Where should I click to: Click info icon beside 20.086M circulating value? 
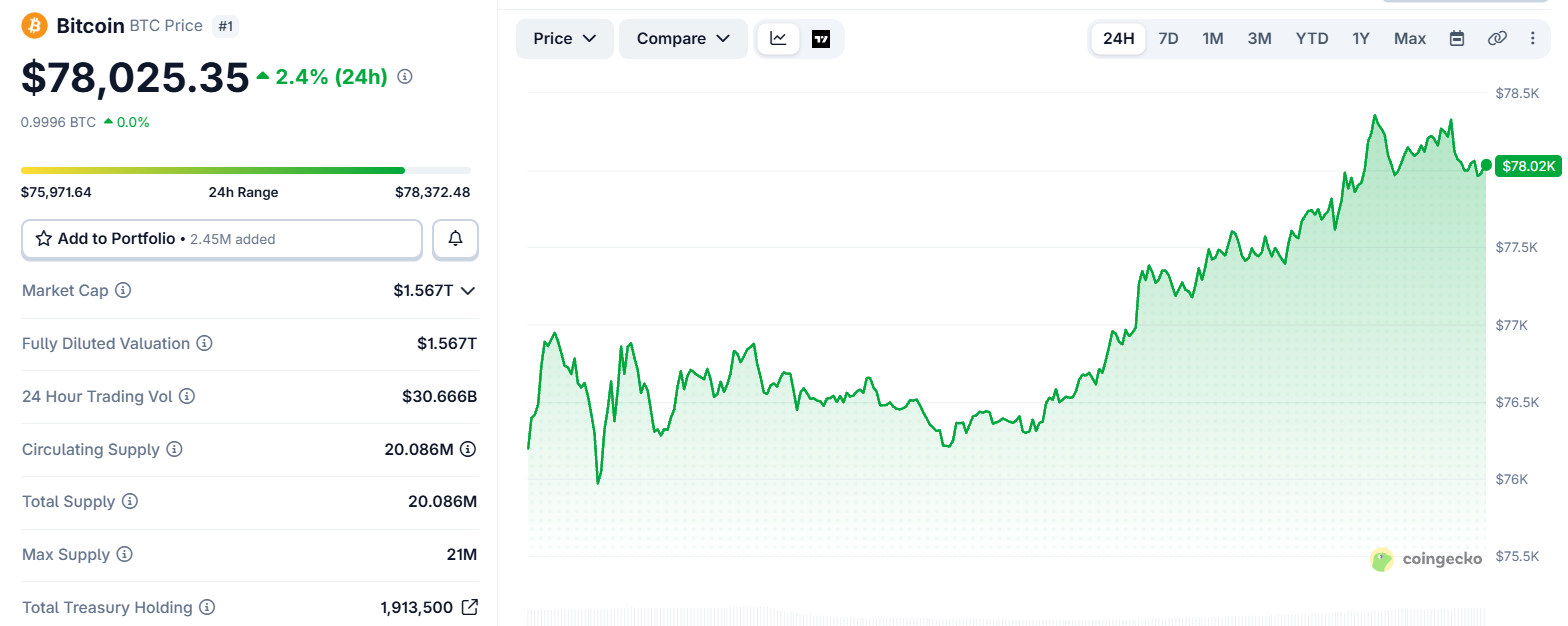pyautogui.click(x=467, y=450)
